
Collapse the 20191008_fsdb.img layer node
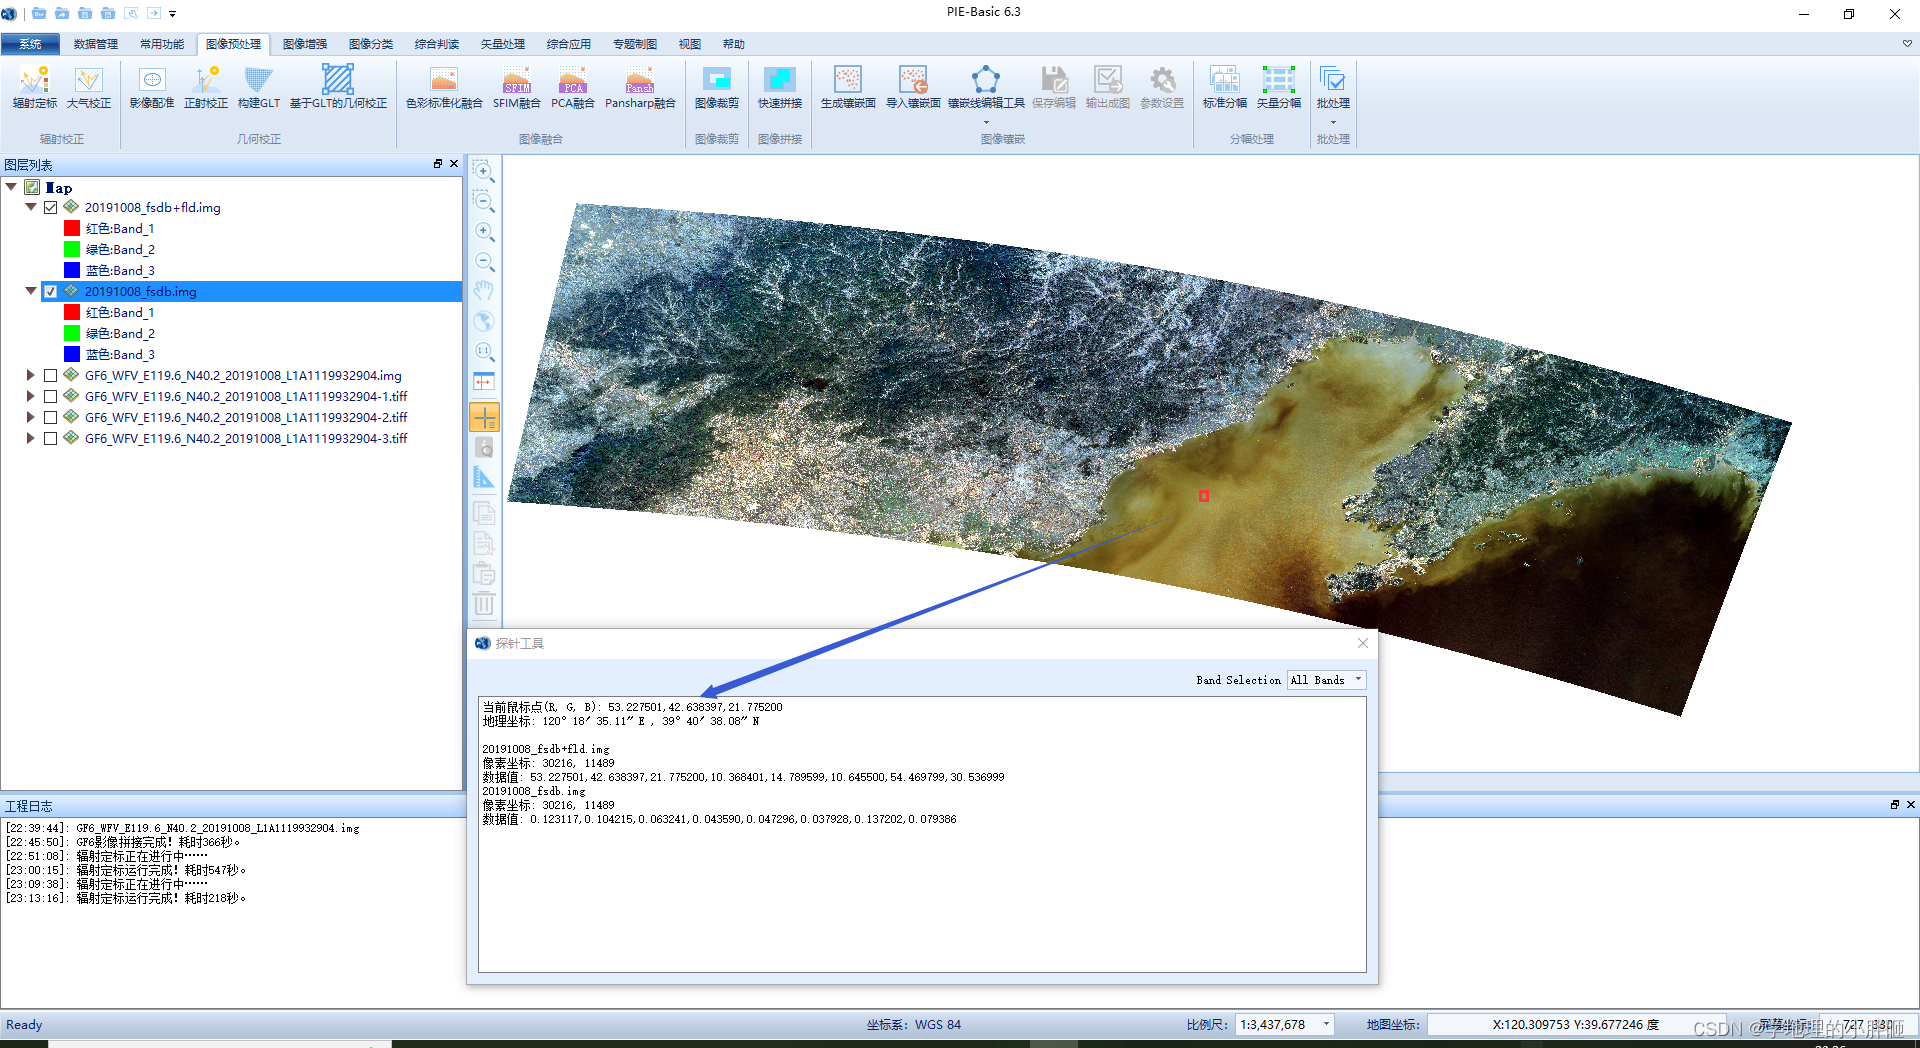[x=31, y=291]
